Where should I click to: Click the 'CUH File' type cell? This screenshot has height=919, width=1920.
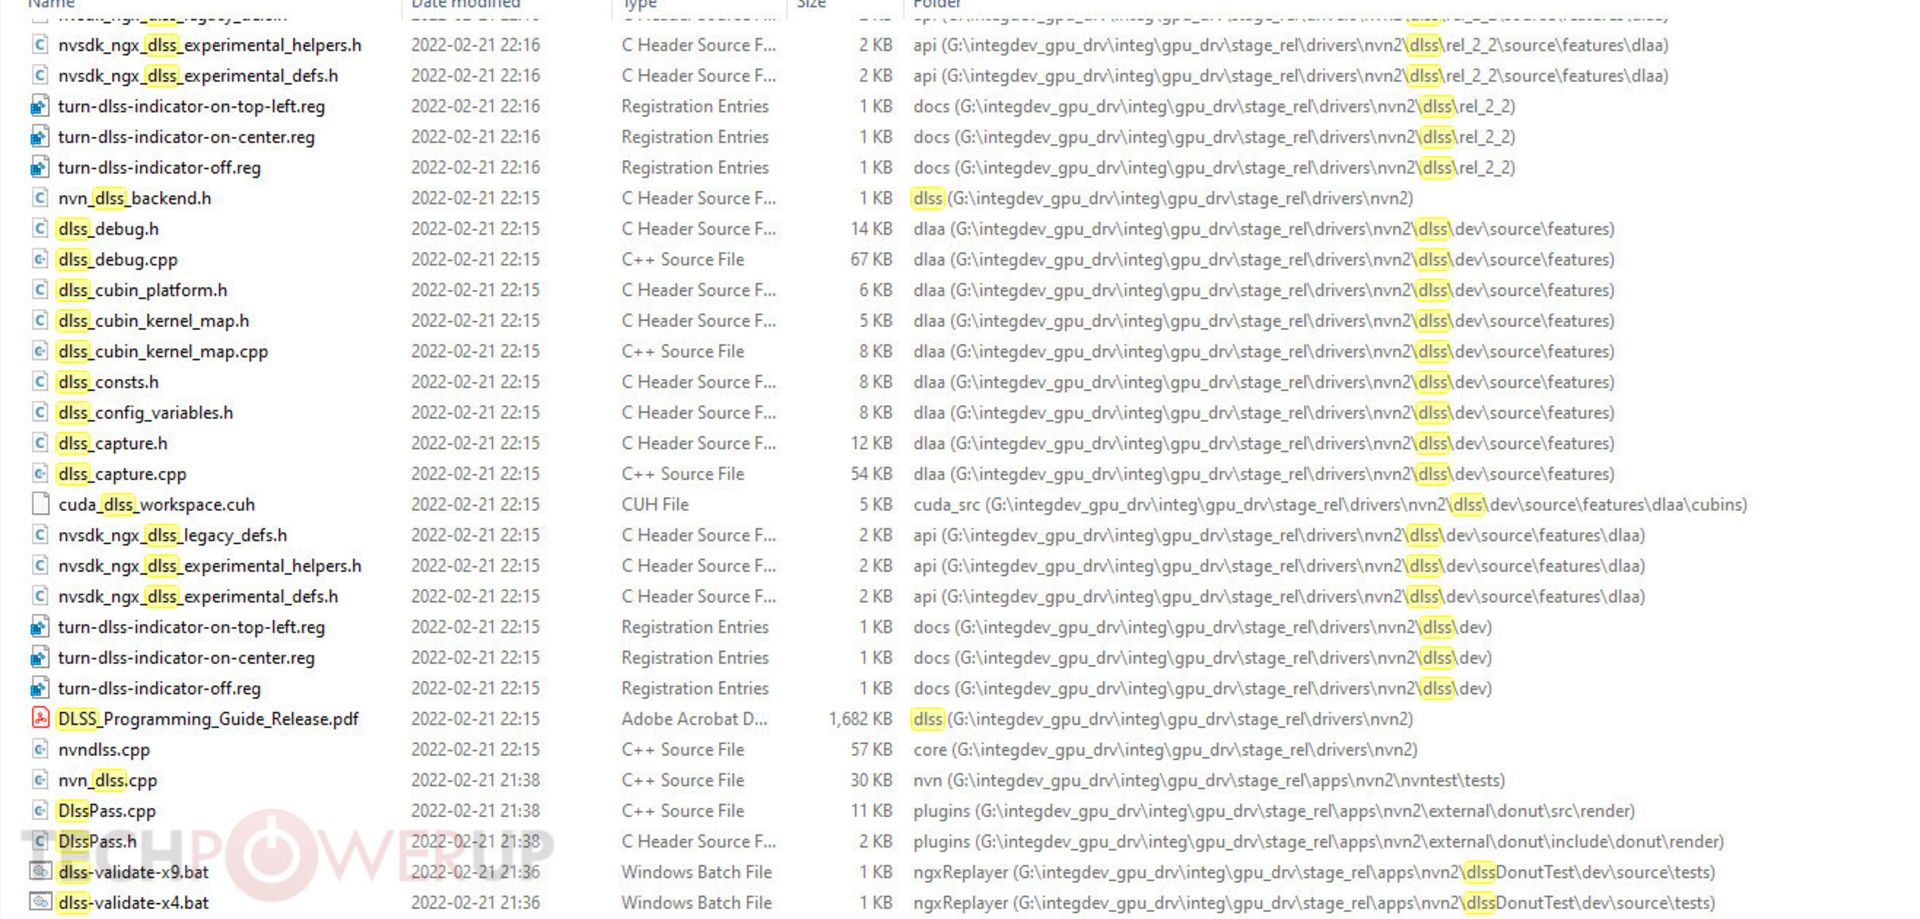click(x=655, y=504)
